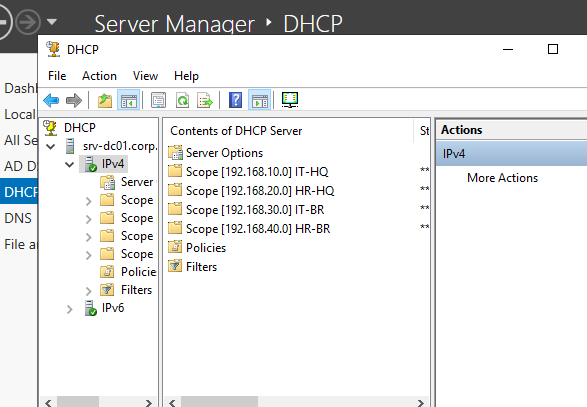Open the Action menu
The image size is (587, 407).
tap(99, 76)
